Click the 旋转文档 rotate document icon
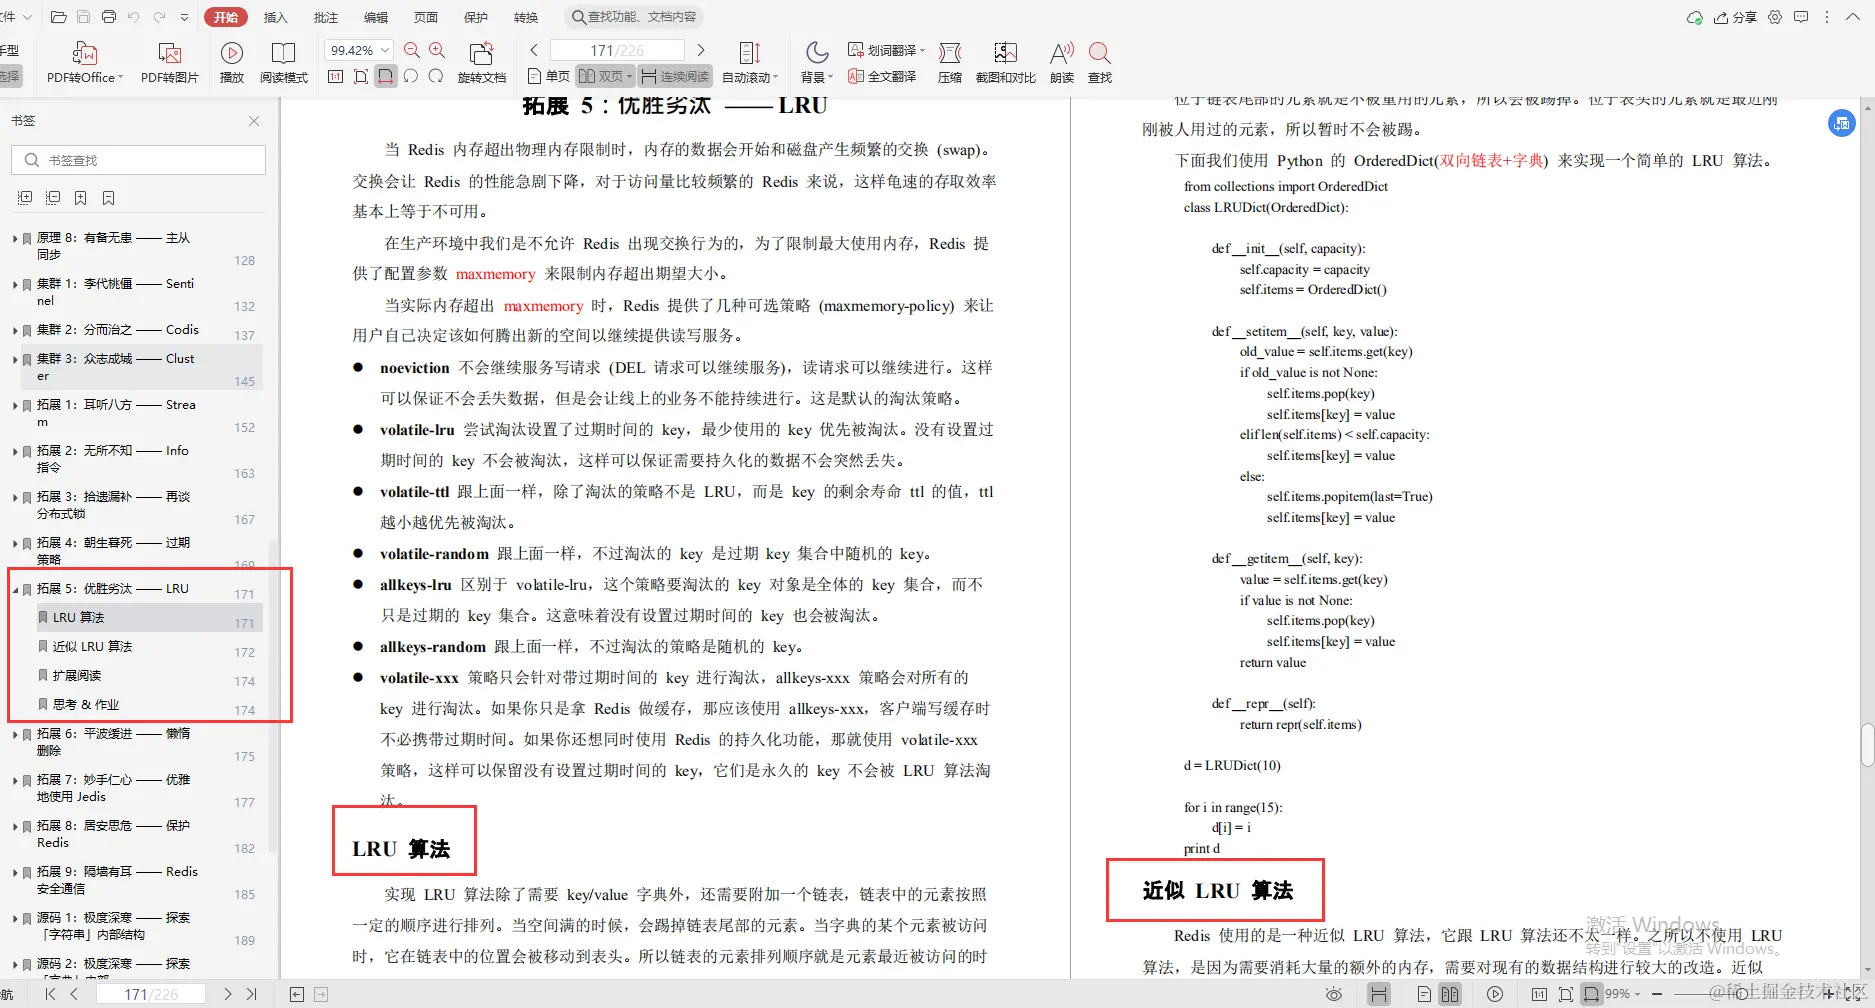The image size is (1875, 1008). 482,60
